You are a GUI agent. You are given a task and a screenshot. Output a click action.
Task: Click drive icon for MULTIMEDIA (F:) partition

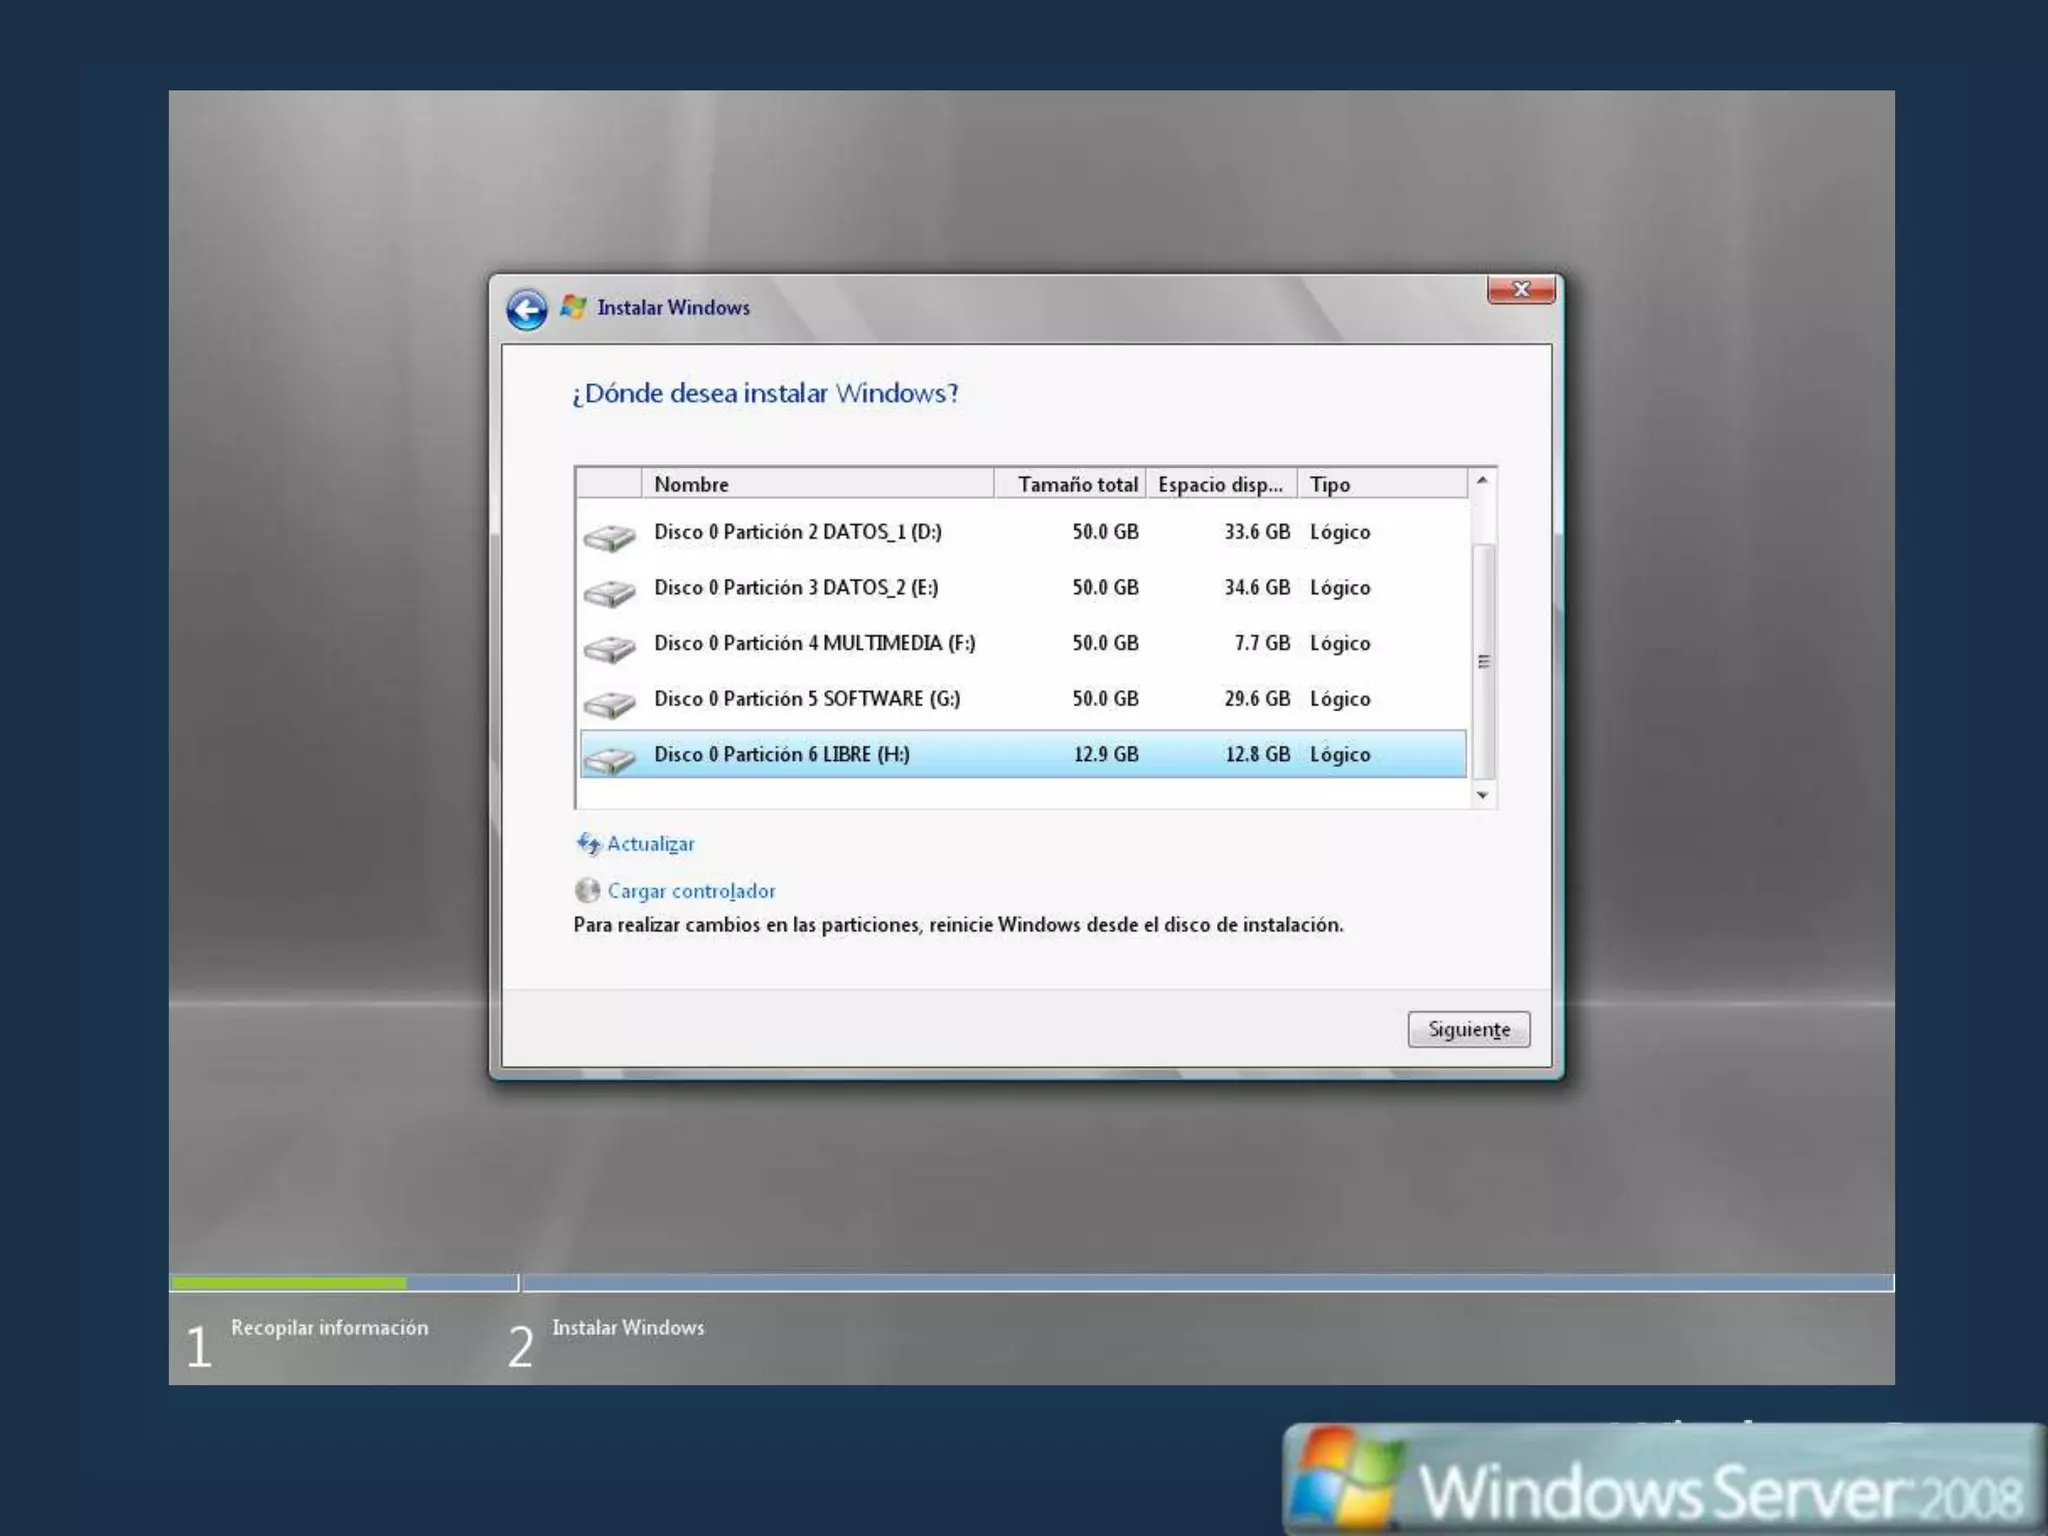609,649
